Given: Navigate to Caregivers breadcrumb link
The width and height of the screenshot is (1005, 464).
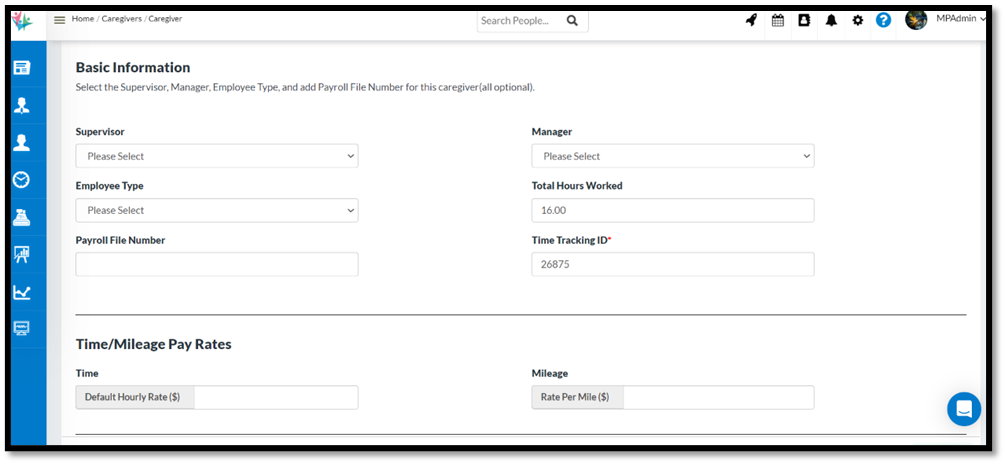Looking at the screenshot, I should pos(121,19).
